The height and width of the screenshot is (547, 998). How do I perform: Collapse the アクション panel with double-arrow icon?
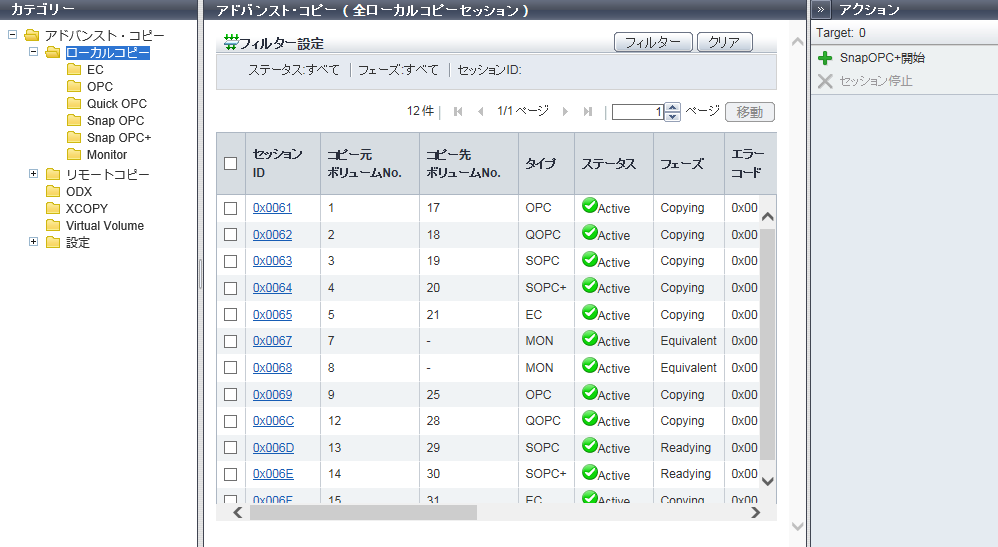click(x=821, y=9)
